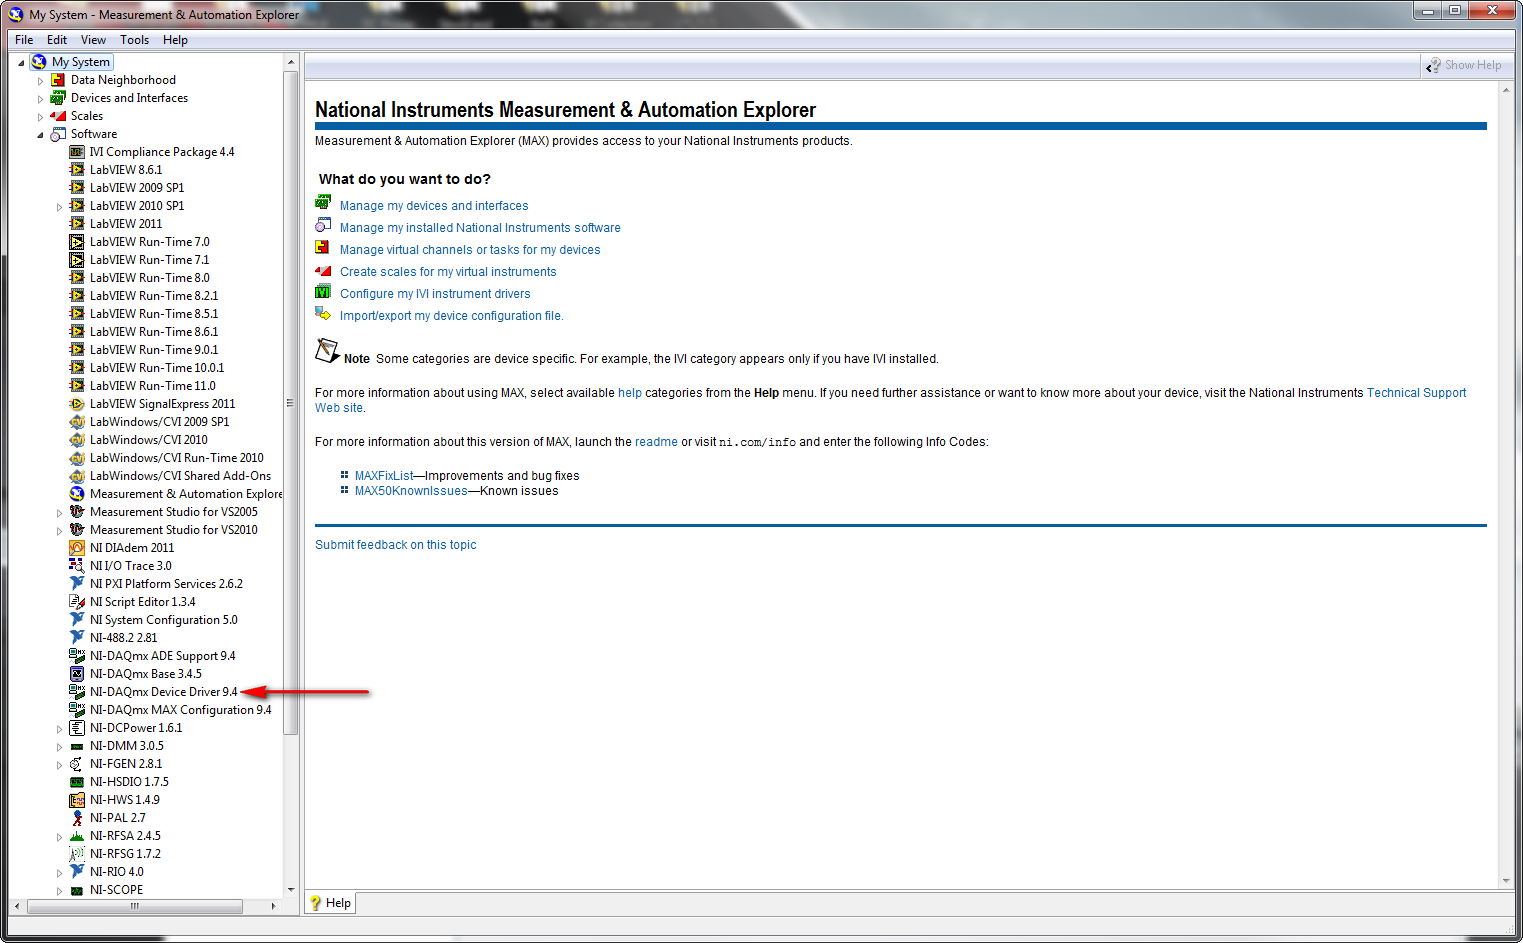Click the IVI Compliance Package 4.4 icon
The image size is (1523, 943).
[x=77, y=152]
